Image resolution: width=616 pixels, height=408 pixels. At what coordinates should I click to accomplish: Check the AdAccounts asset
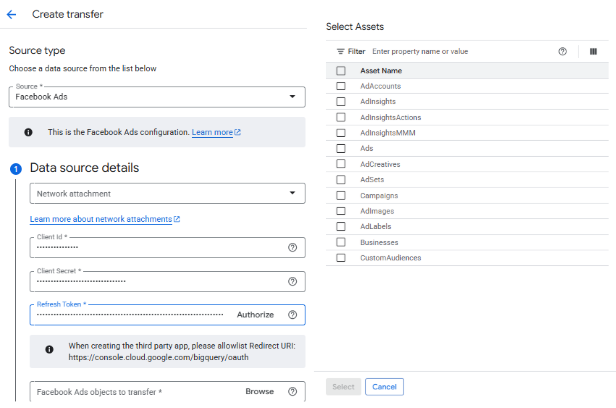click(341, 86)
